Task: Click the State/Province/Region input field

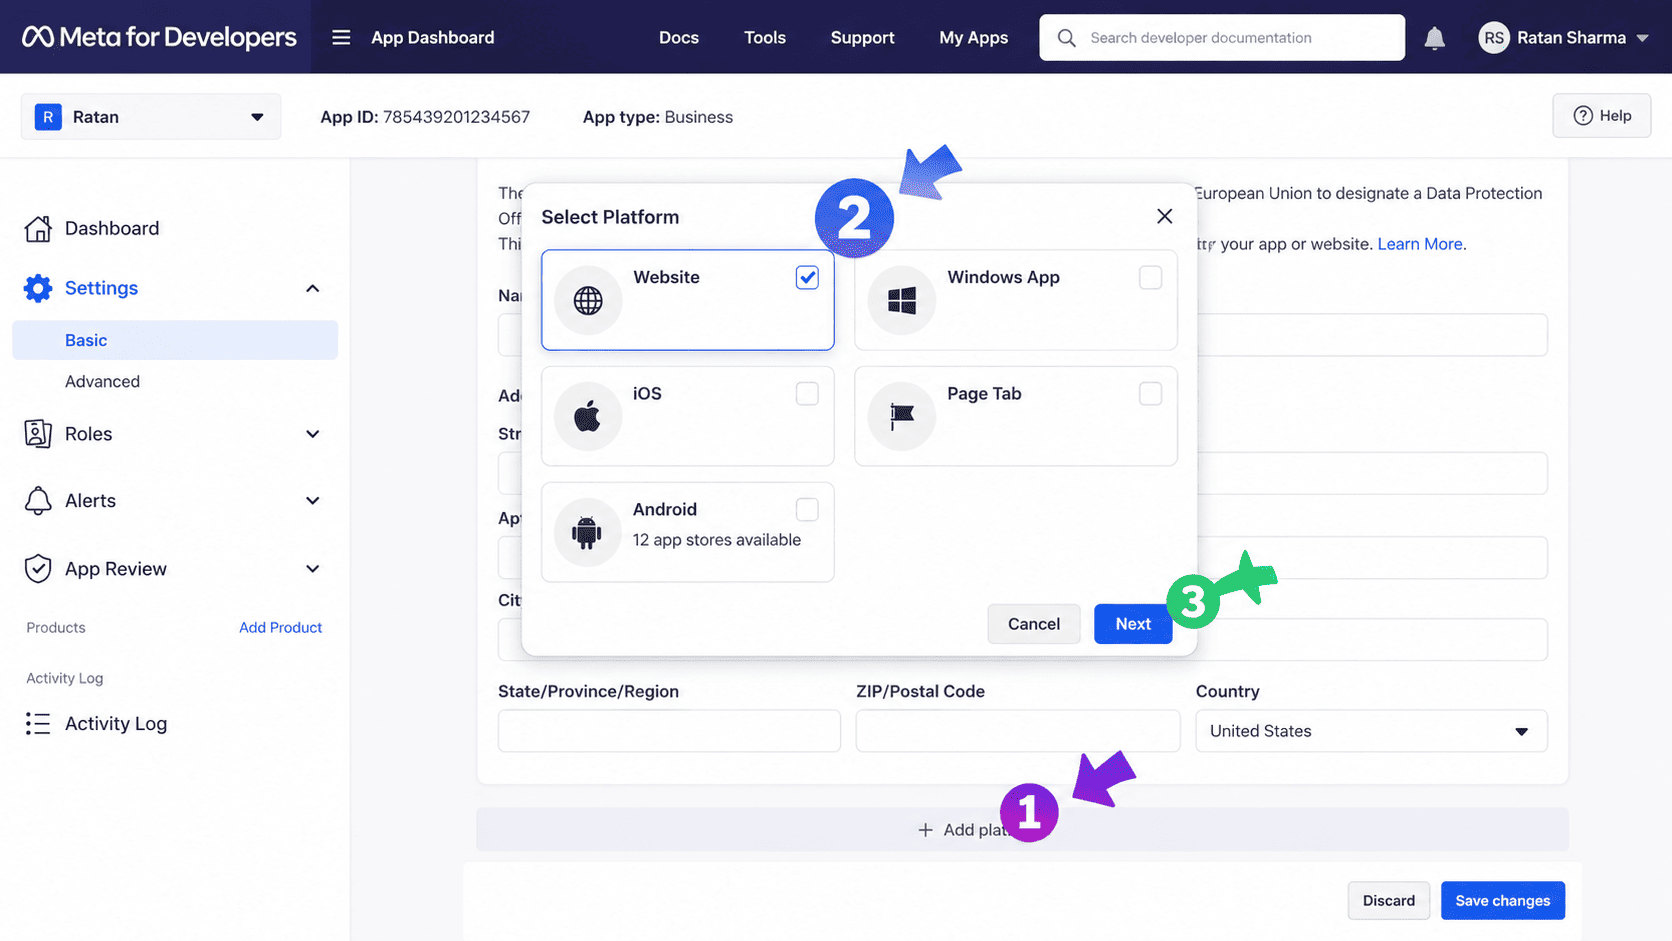Action: point(669,731)
